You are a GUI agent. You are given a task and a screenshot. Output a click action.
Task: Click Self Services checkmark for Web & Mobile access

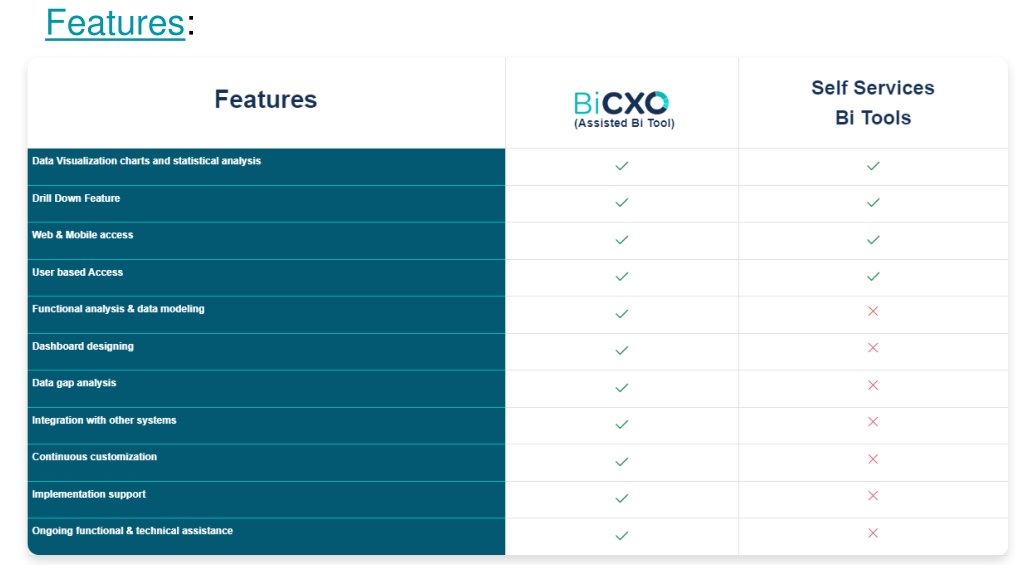(873, 240)
